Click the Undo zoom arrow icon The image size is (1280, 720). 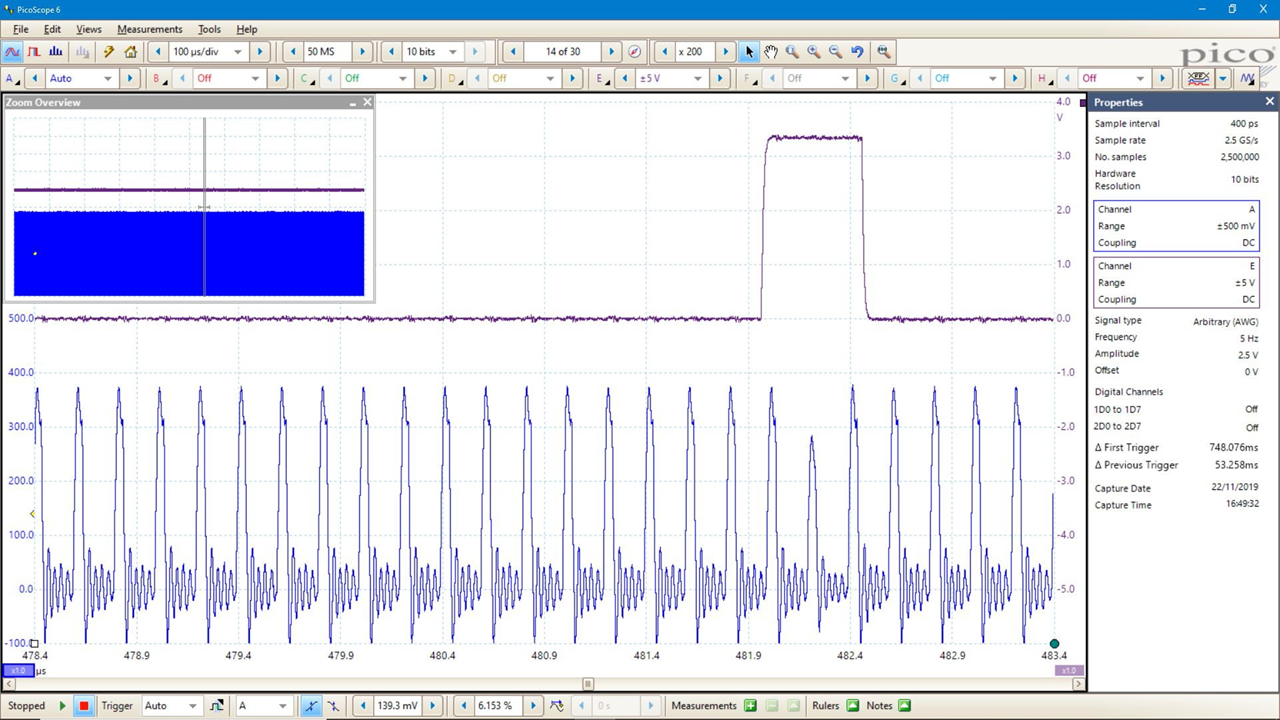pyautogui.click(x=857, y=52)
